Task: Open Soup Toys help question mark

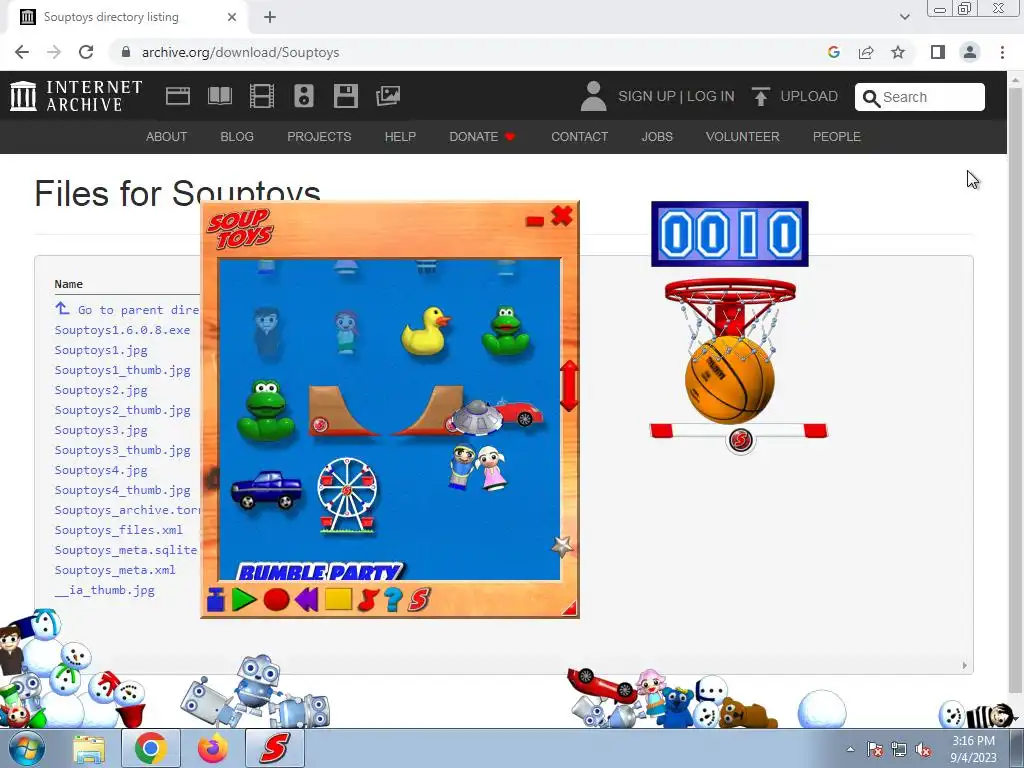Action: tap(392, 600)
